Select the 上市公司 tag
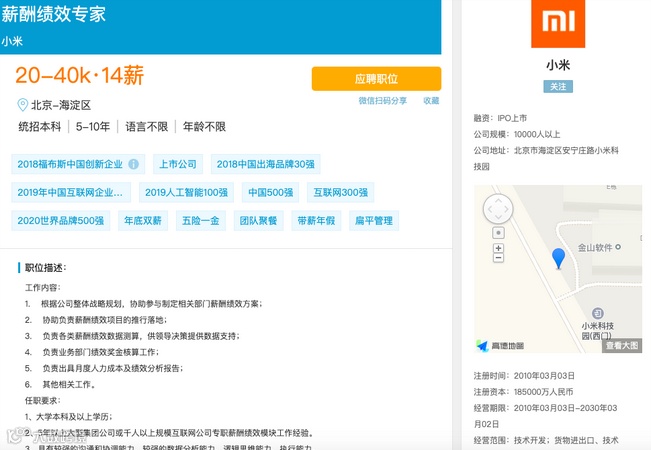651x450 pixels. click(178, 164)
